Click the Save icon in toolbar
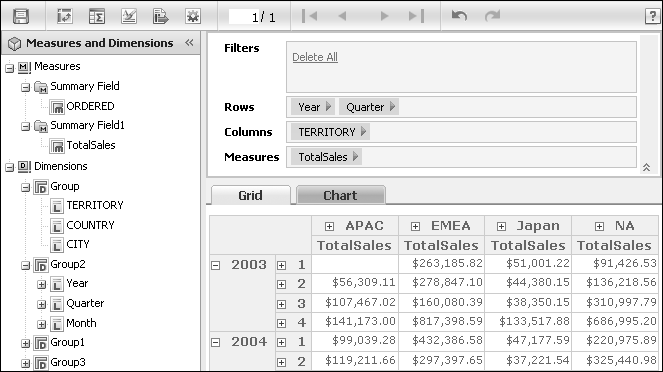The width and height of the screenshot is (663, 372). coord(21,16)
